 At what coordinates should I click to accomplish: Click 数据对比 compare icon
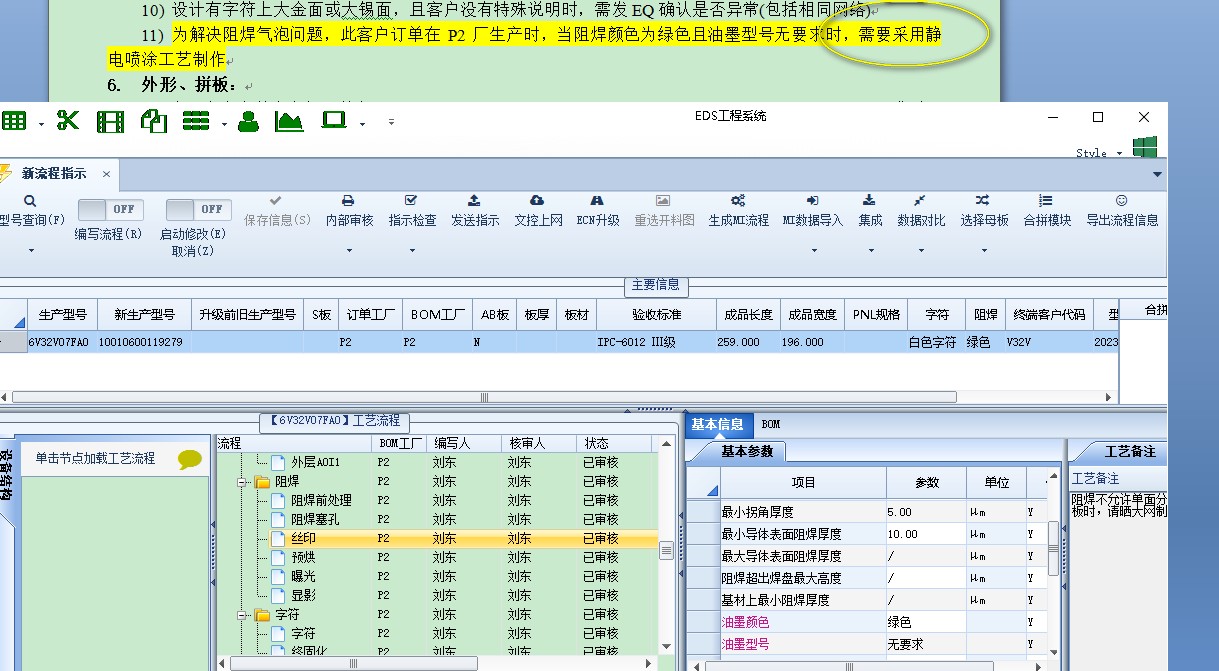[x=920, y=201]
